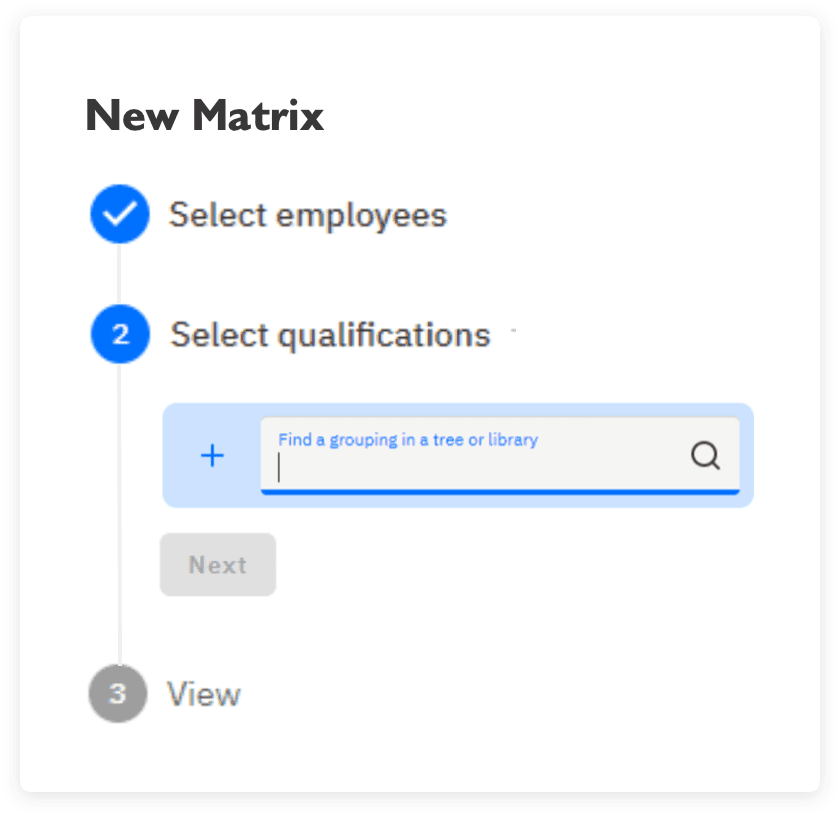Click the blinking text cursor in search field
Viewport: 840px width, 816px height.
point(279,467)
